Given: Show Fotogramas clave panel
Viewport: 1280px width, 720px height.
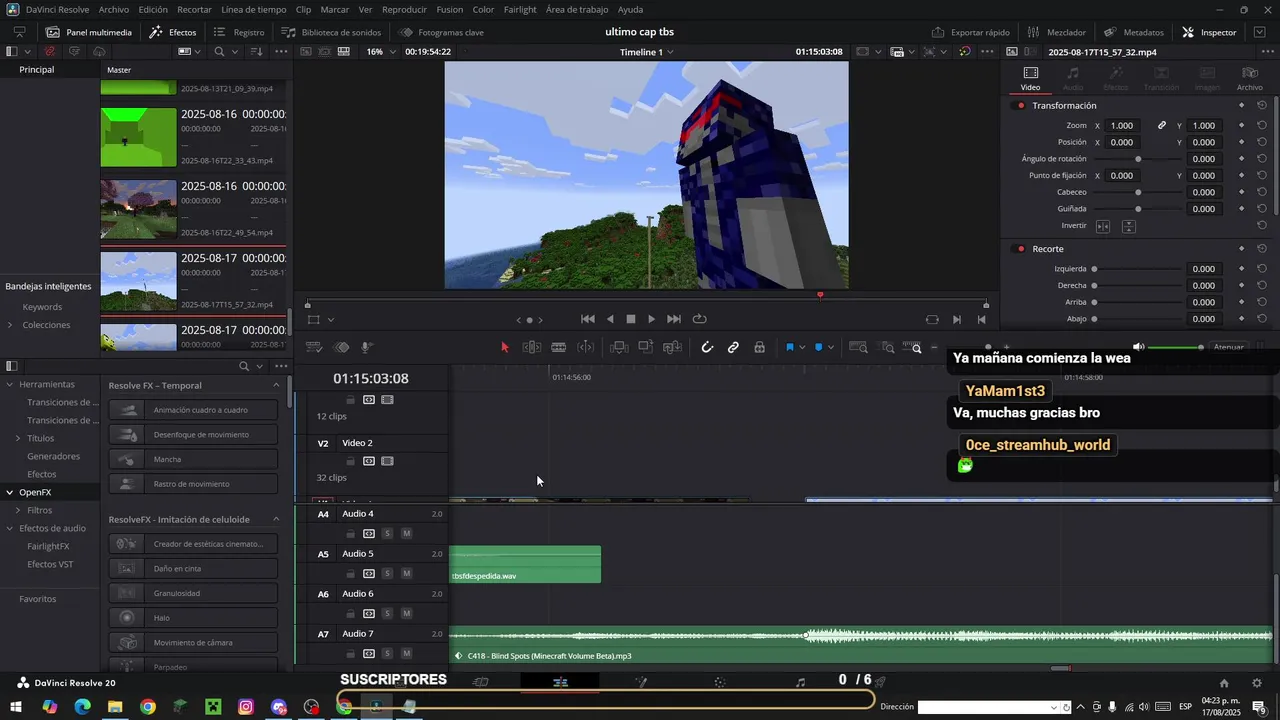Looking at the screenshot, I should pos(441,32).
